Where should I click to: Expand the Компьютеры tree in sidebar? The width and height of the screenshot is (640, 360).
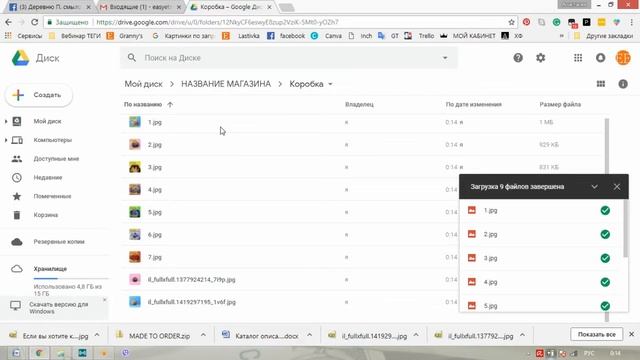point(6,140)
